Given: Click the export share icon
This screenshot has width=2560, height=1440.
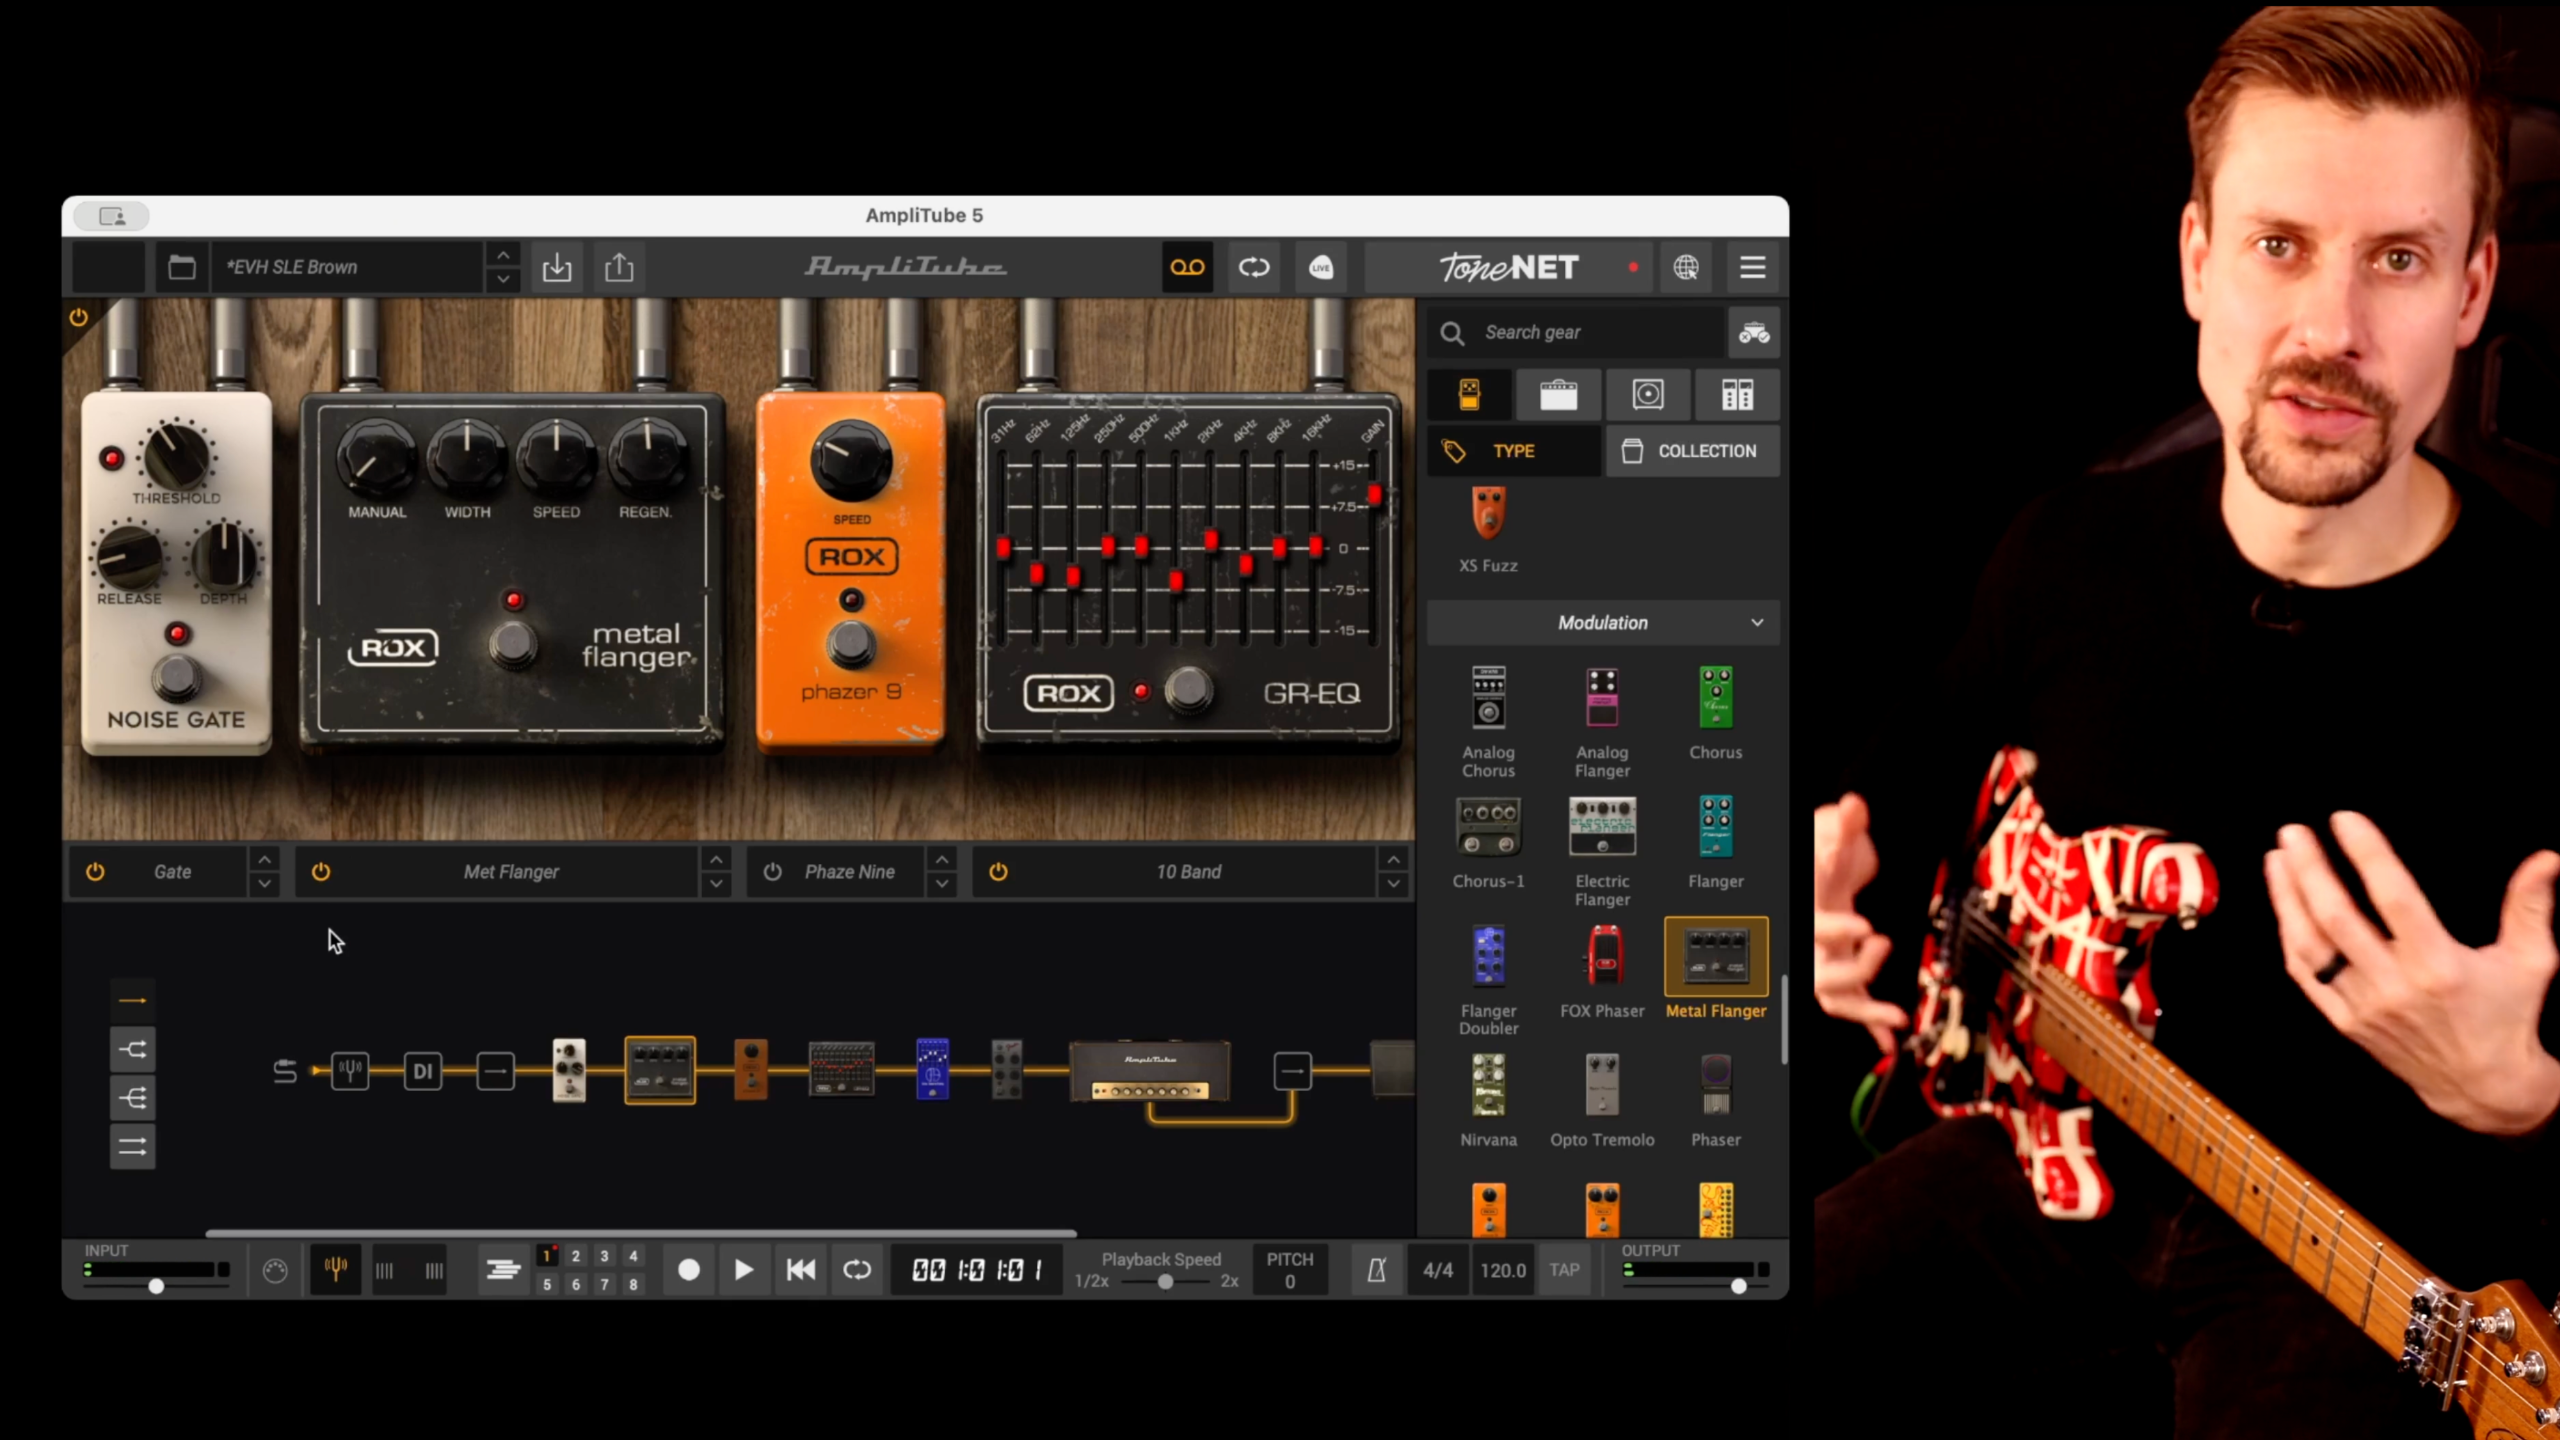Looking at the screenshot, I should pyautogui.click(x=619, y=267).
